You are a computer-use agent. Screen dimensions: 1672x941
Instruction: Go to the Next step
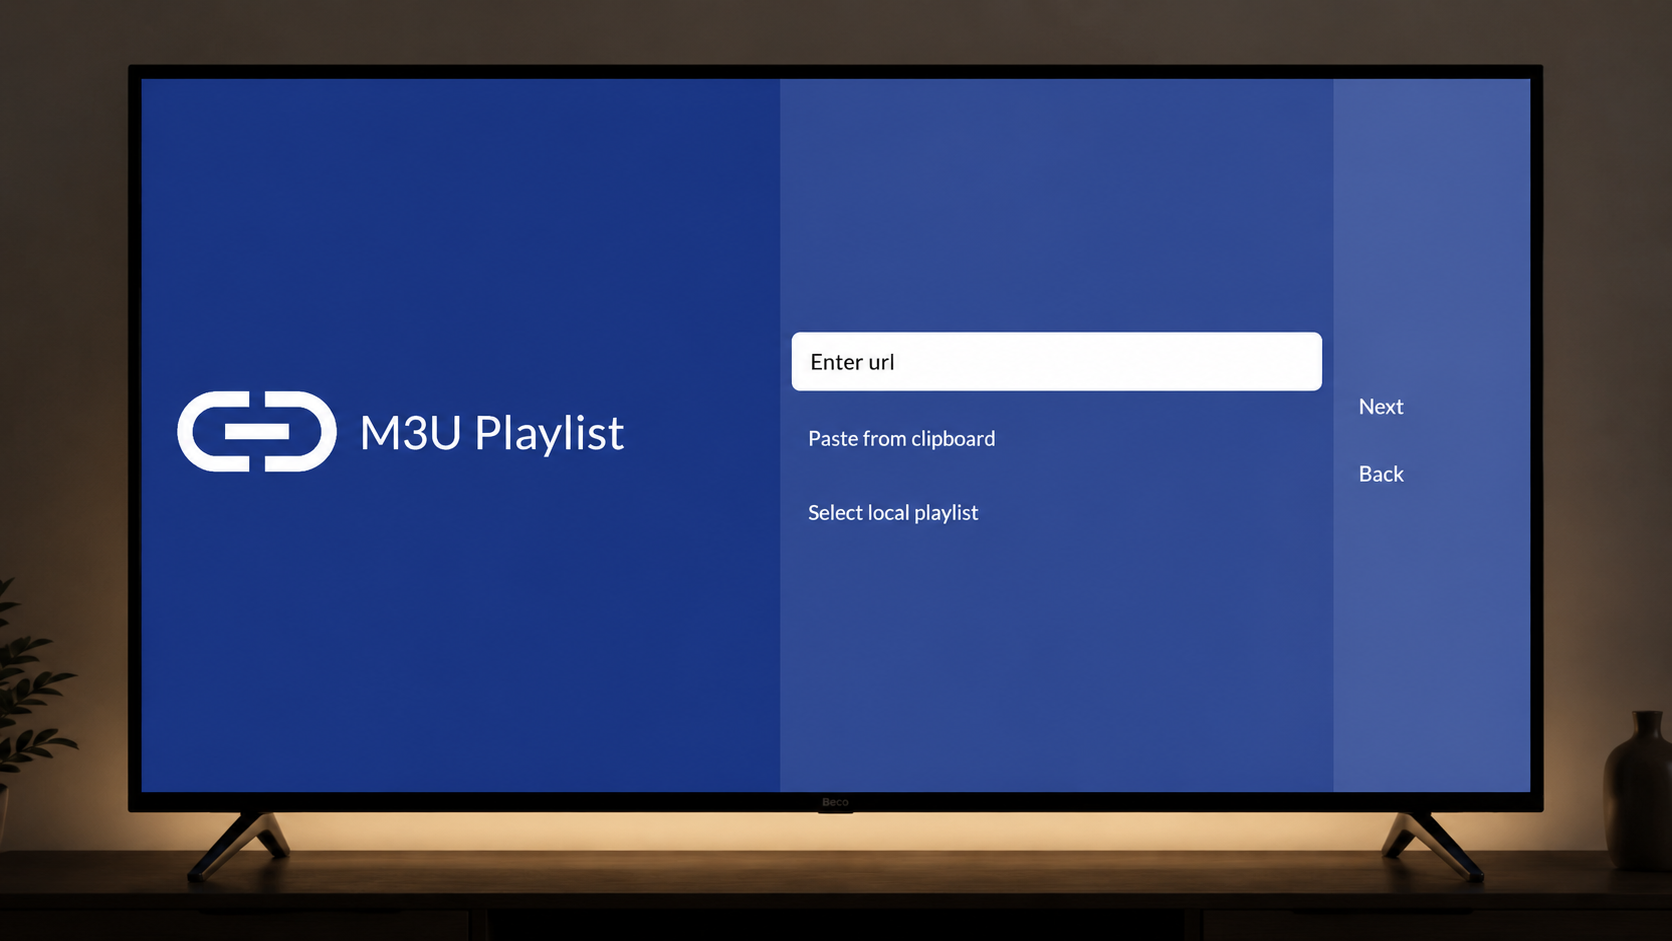coord(1381,407)
